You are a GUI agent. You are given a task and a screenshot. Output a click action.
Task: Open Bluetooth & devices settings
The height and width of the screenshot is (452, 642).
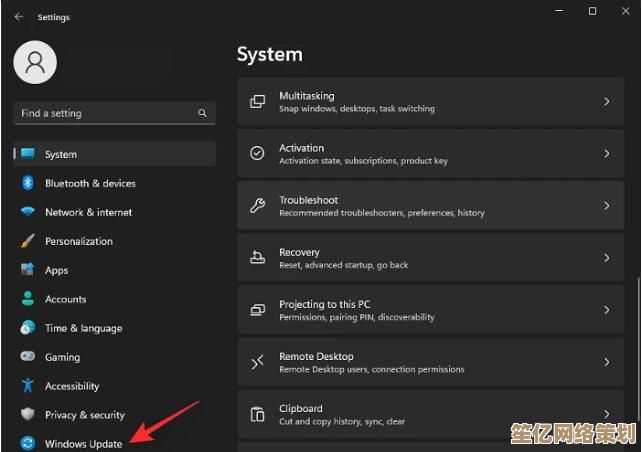point(90,183)
